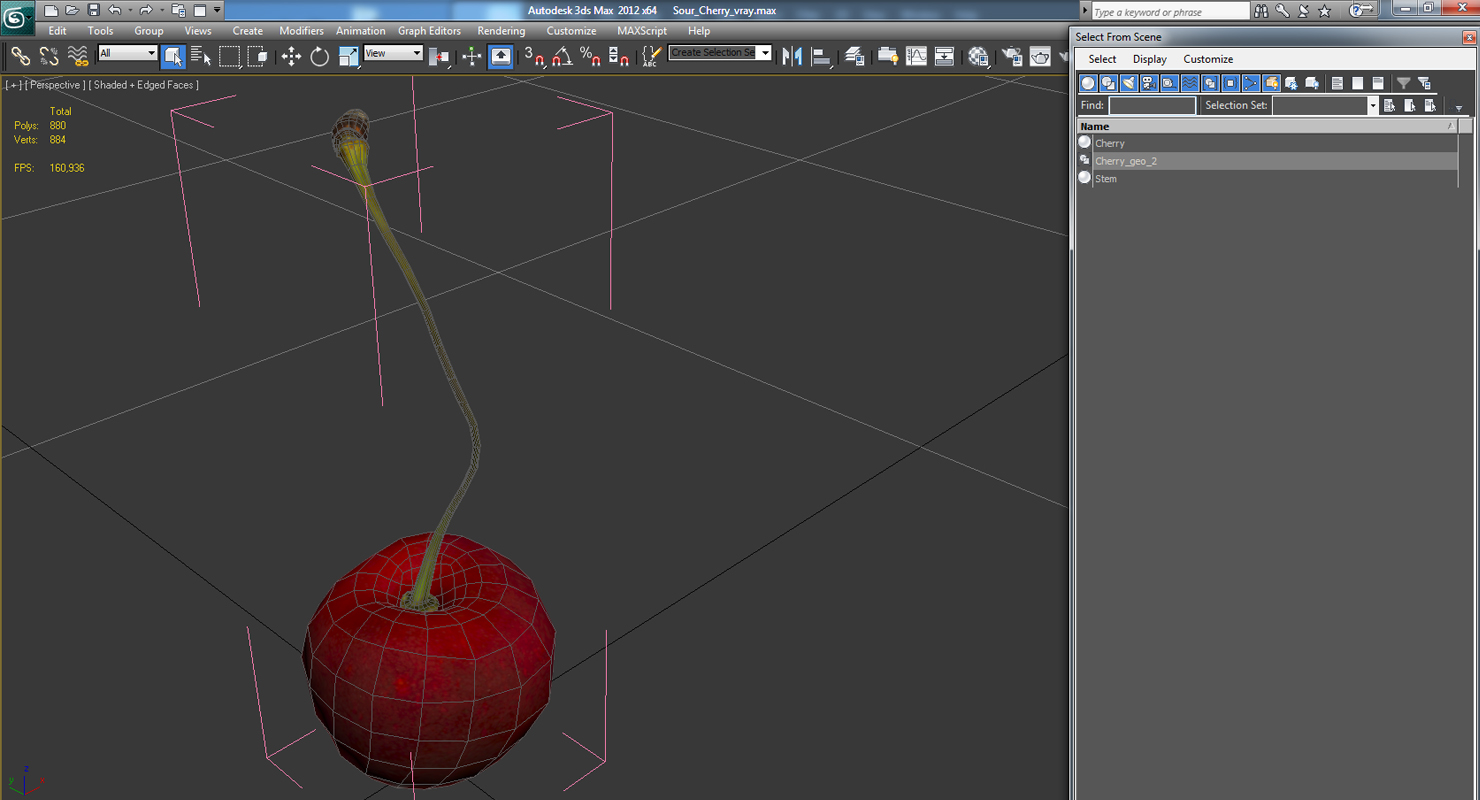
Task: Open Customize menu in Select From Scene
Action: [x=1208, y=59]
